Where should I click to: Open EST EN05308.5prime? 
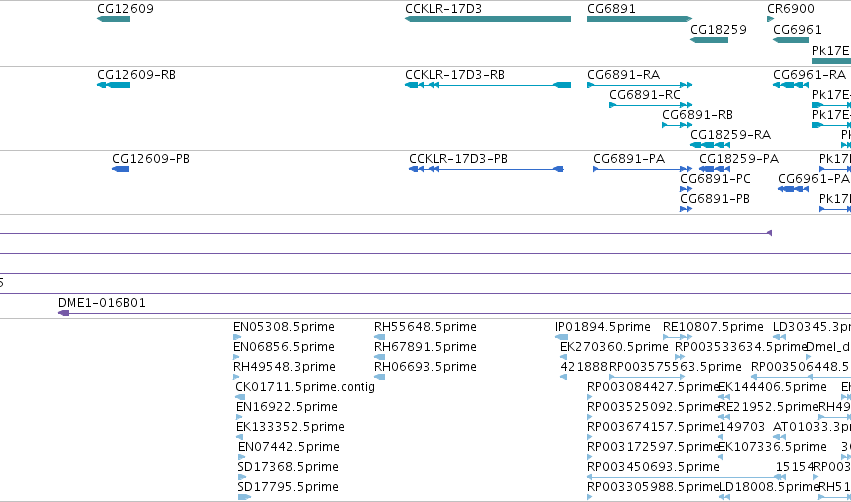tap(284, 327)
